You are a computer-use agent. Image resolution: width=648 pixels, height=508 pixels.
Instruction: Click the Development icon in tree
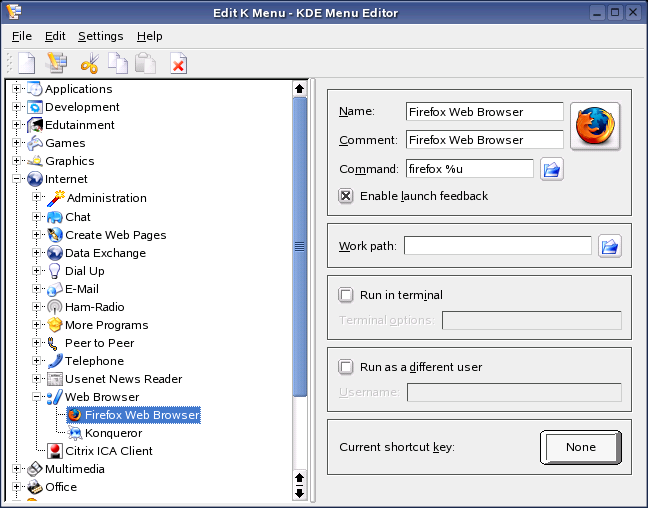pyautogui.click(x=35, y=107)
